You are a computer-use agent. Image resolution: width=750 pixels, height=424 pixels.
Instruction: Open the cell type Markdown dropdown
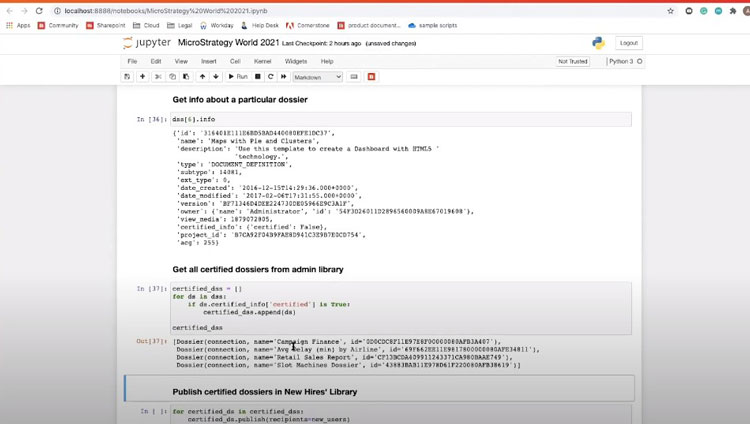pyautogui.click(x=317, y=77)
